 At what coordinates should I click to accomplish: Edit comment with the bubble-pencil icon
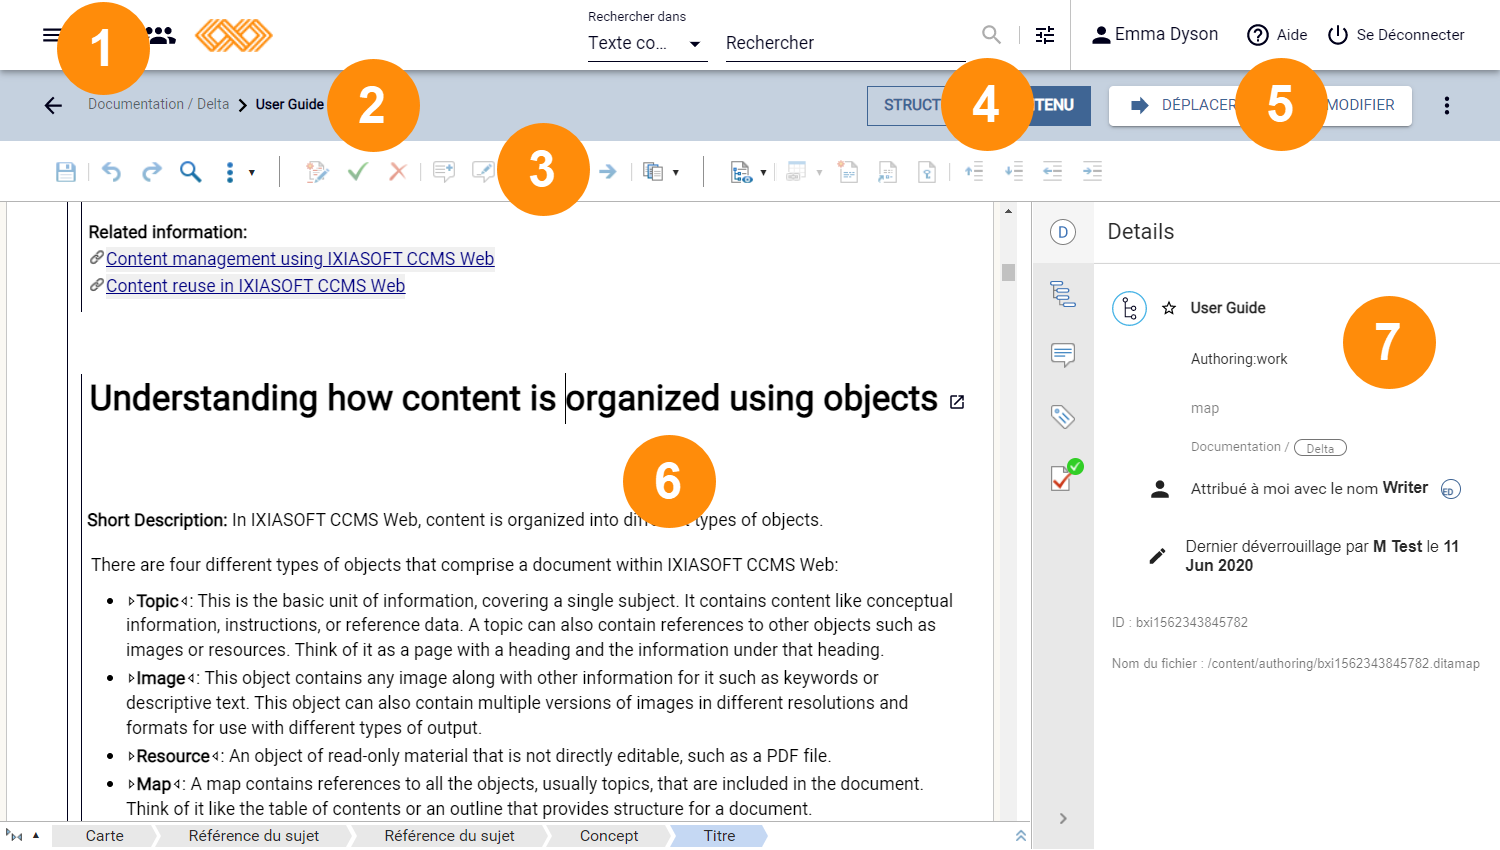click(x=483, y=172)
